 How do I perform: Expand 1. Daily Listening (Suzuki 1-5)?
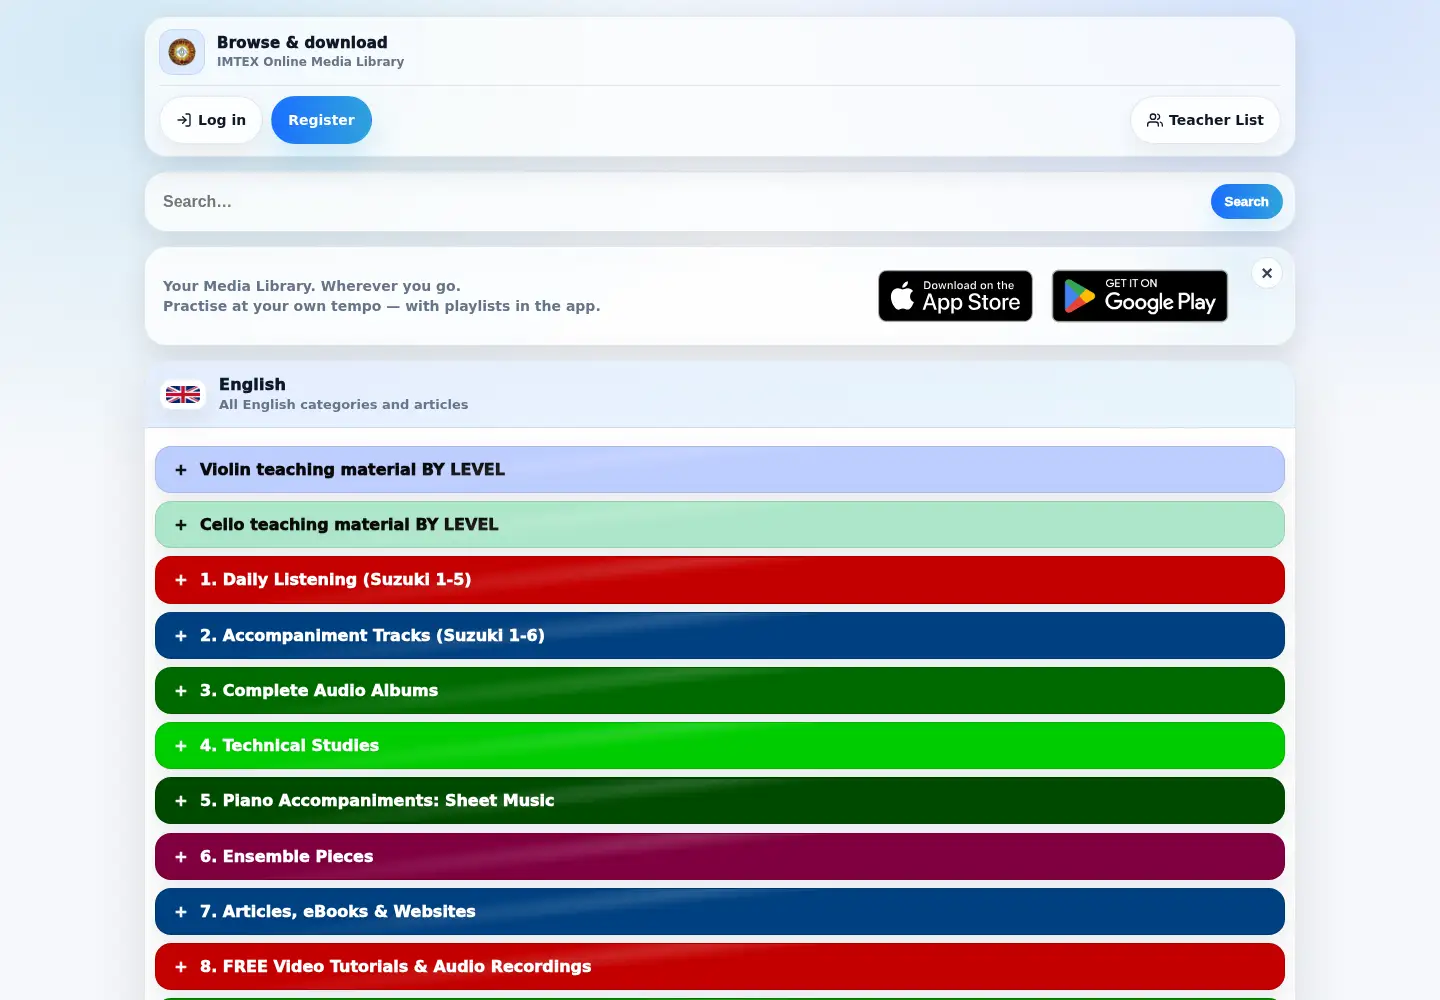click(x=720, y=580)
